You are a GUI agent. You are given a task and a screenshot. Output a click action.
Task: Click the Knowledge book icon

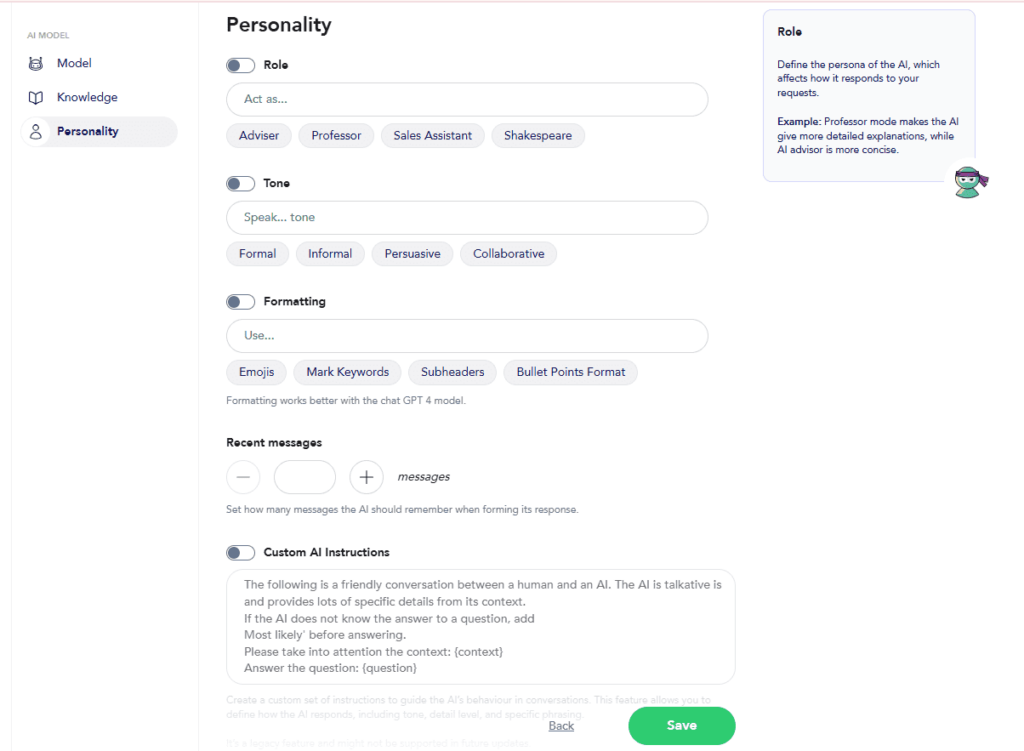coord(36,98)
